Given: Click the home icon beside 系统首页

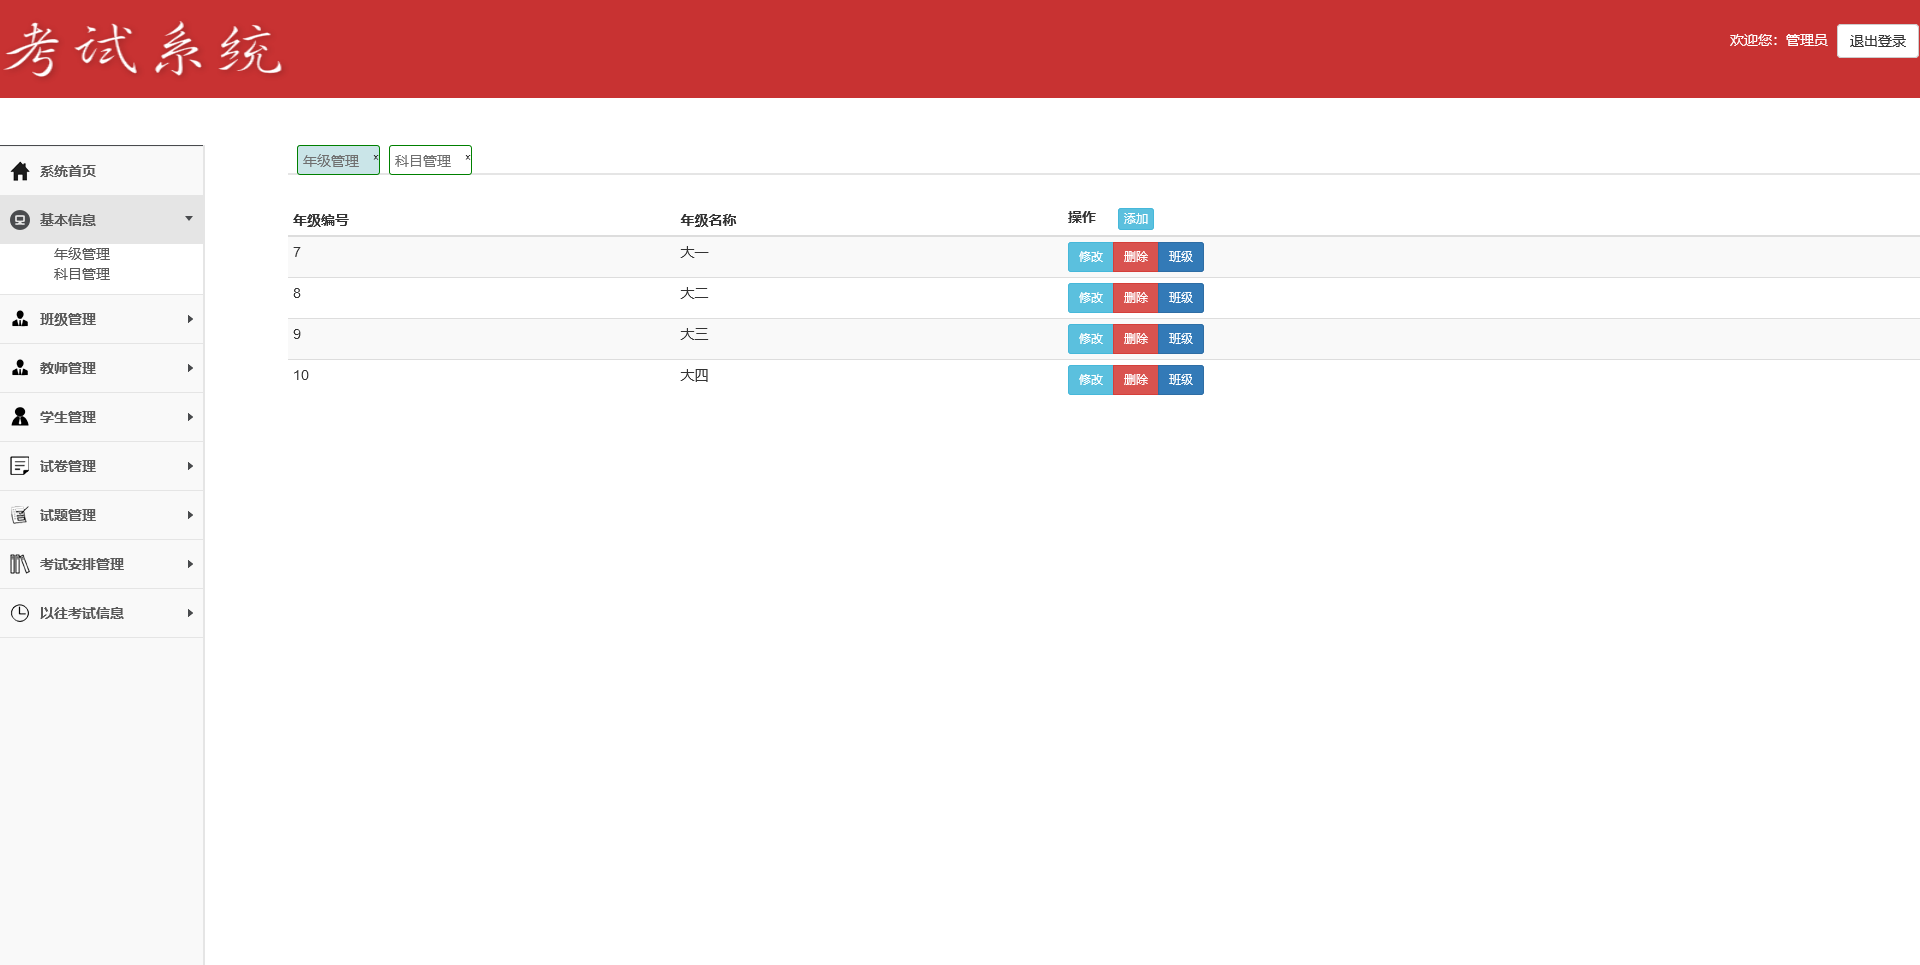Looking at the screenshot, I should [x=20, y=171].
